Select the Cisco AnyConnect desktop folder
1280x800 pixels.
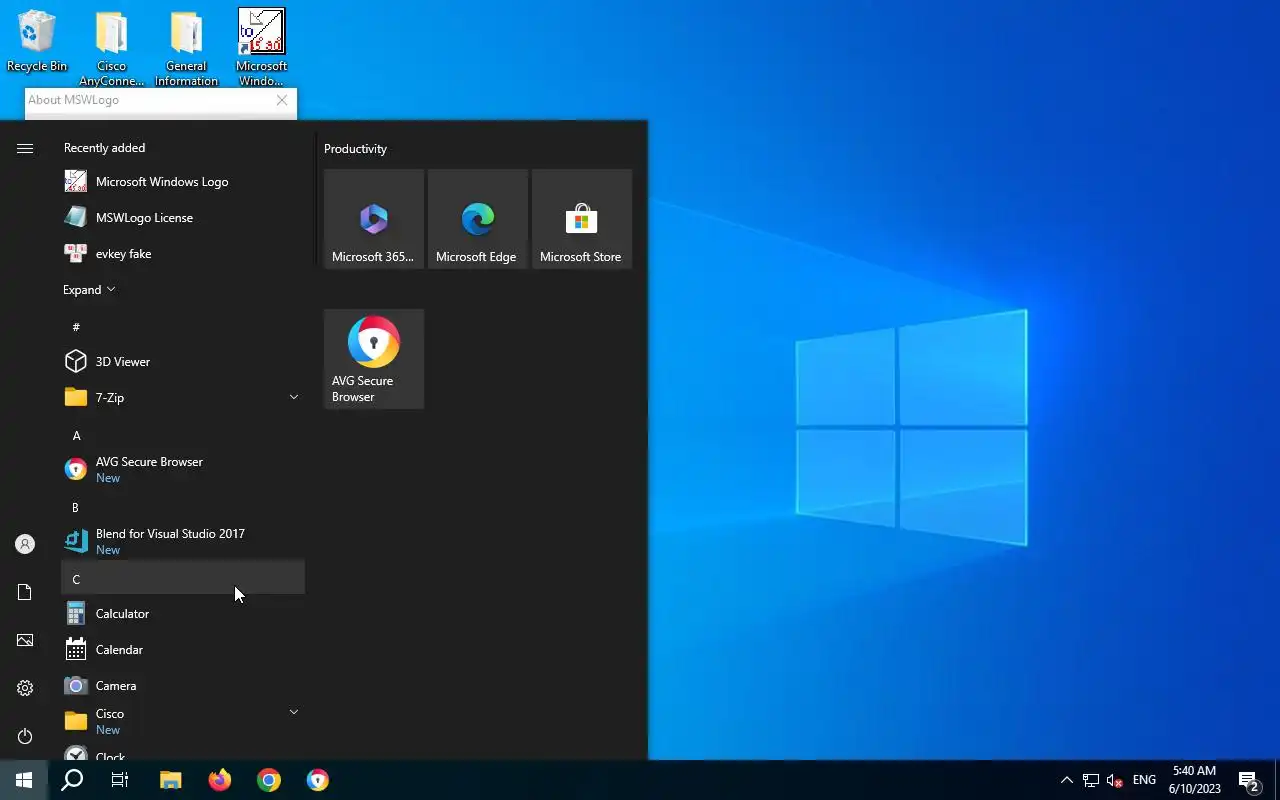pyautogui.click(x=111, y=48)
